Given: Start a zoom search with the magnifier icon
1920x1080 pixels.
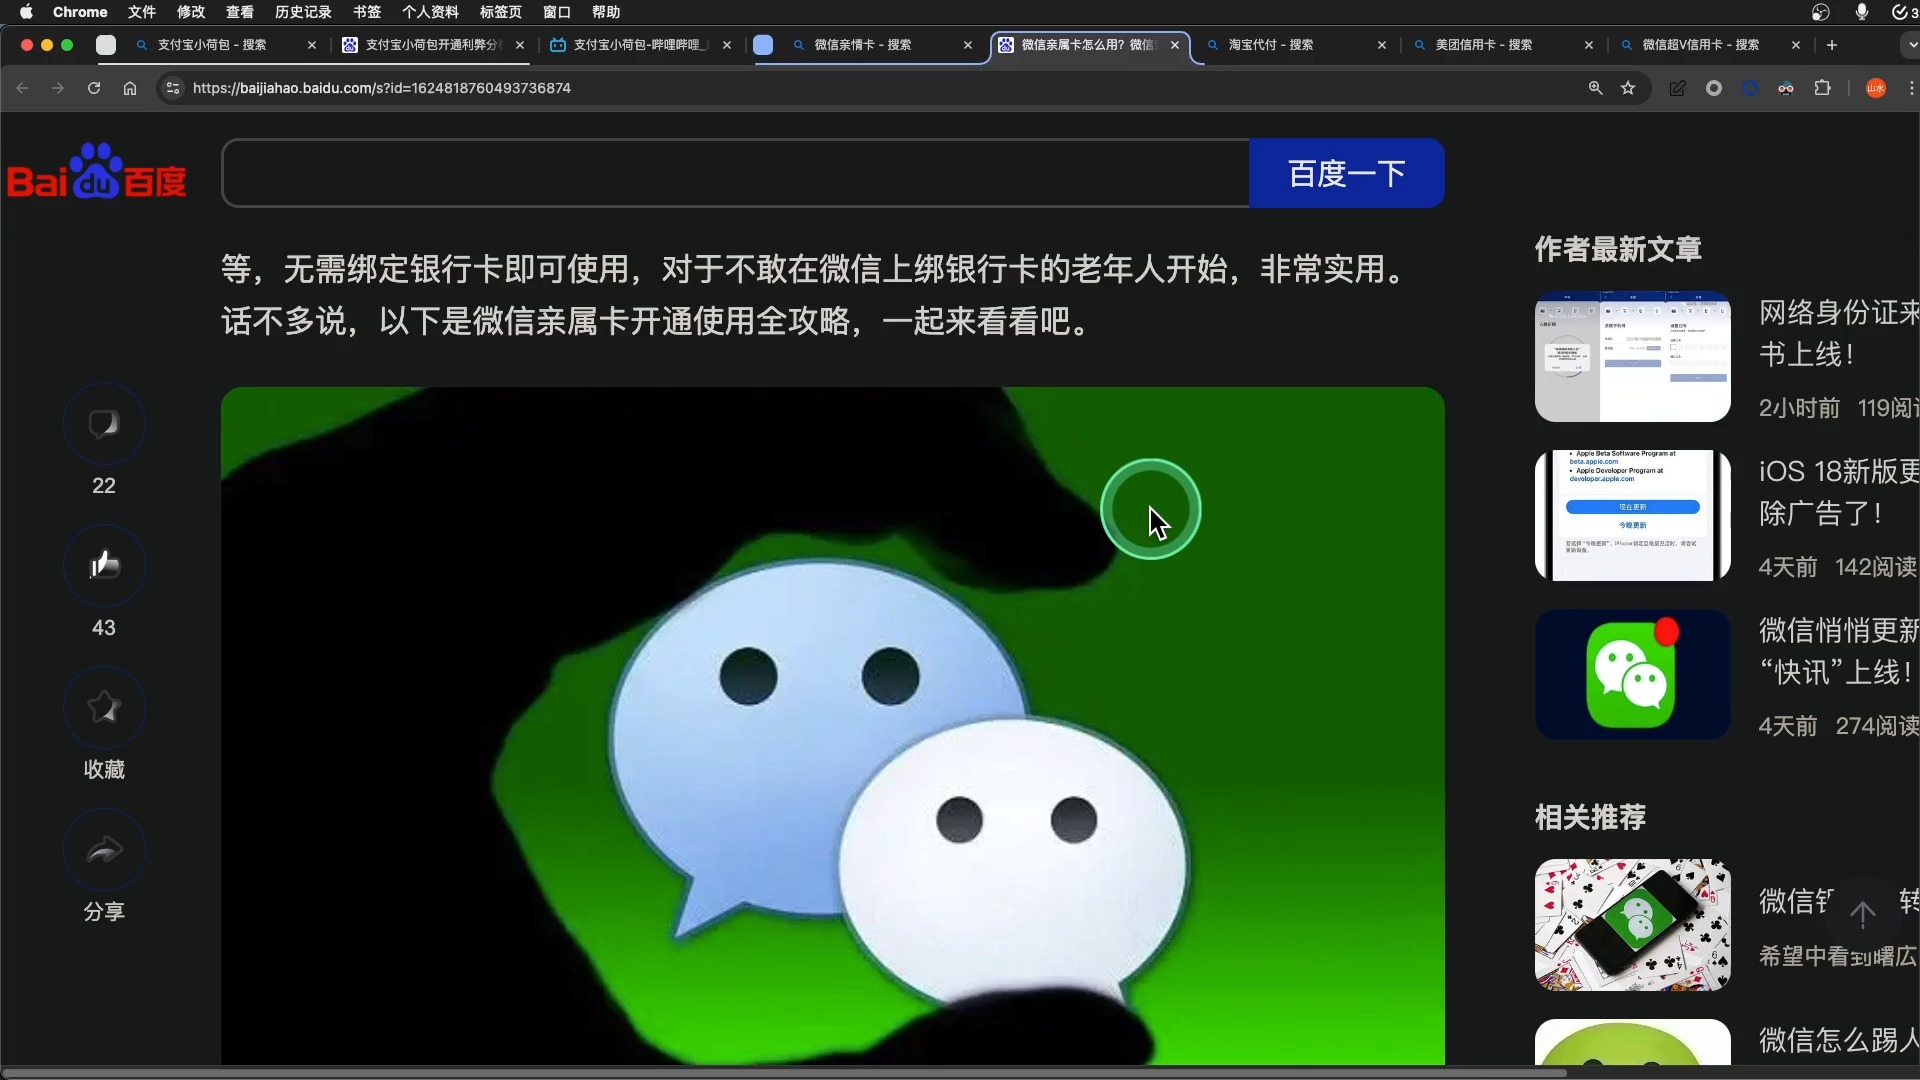Looking at the screenshot, I should 1595,88.
